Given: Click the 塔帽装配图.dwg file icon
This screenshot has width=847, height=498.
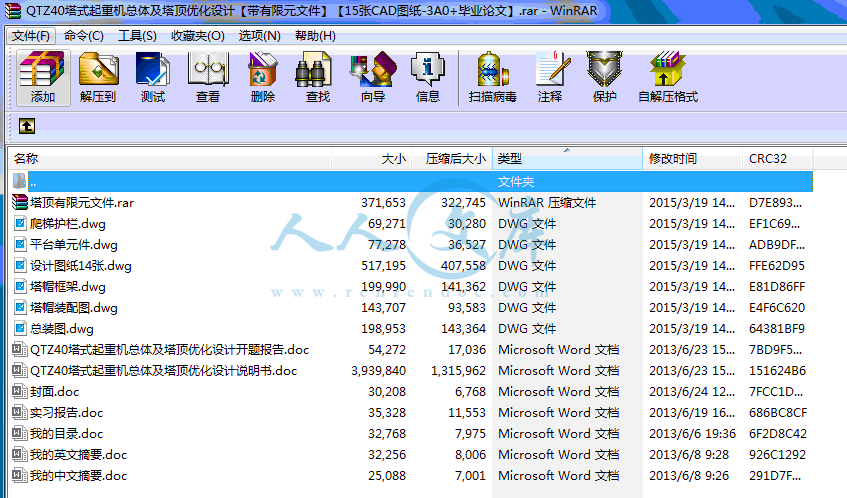Looking at the screenshot, I should pos(20,307).
